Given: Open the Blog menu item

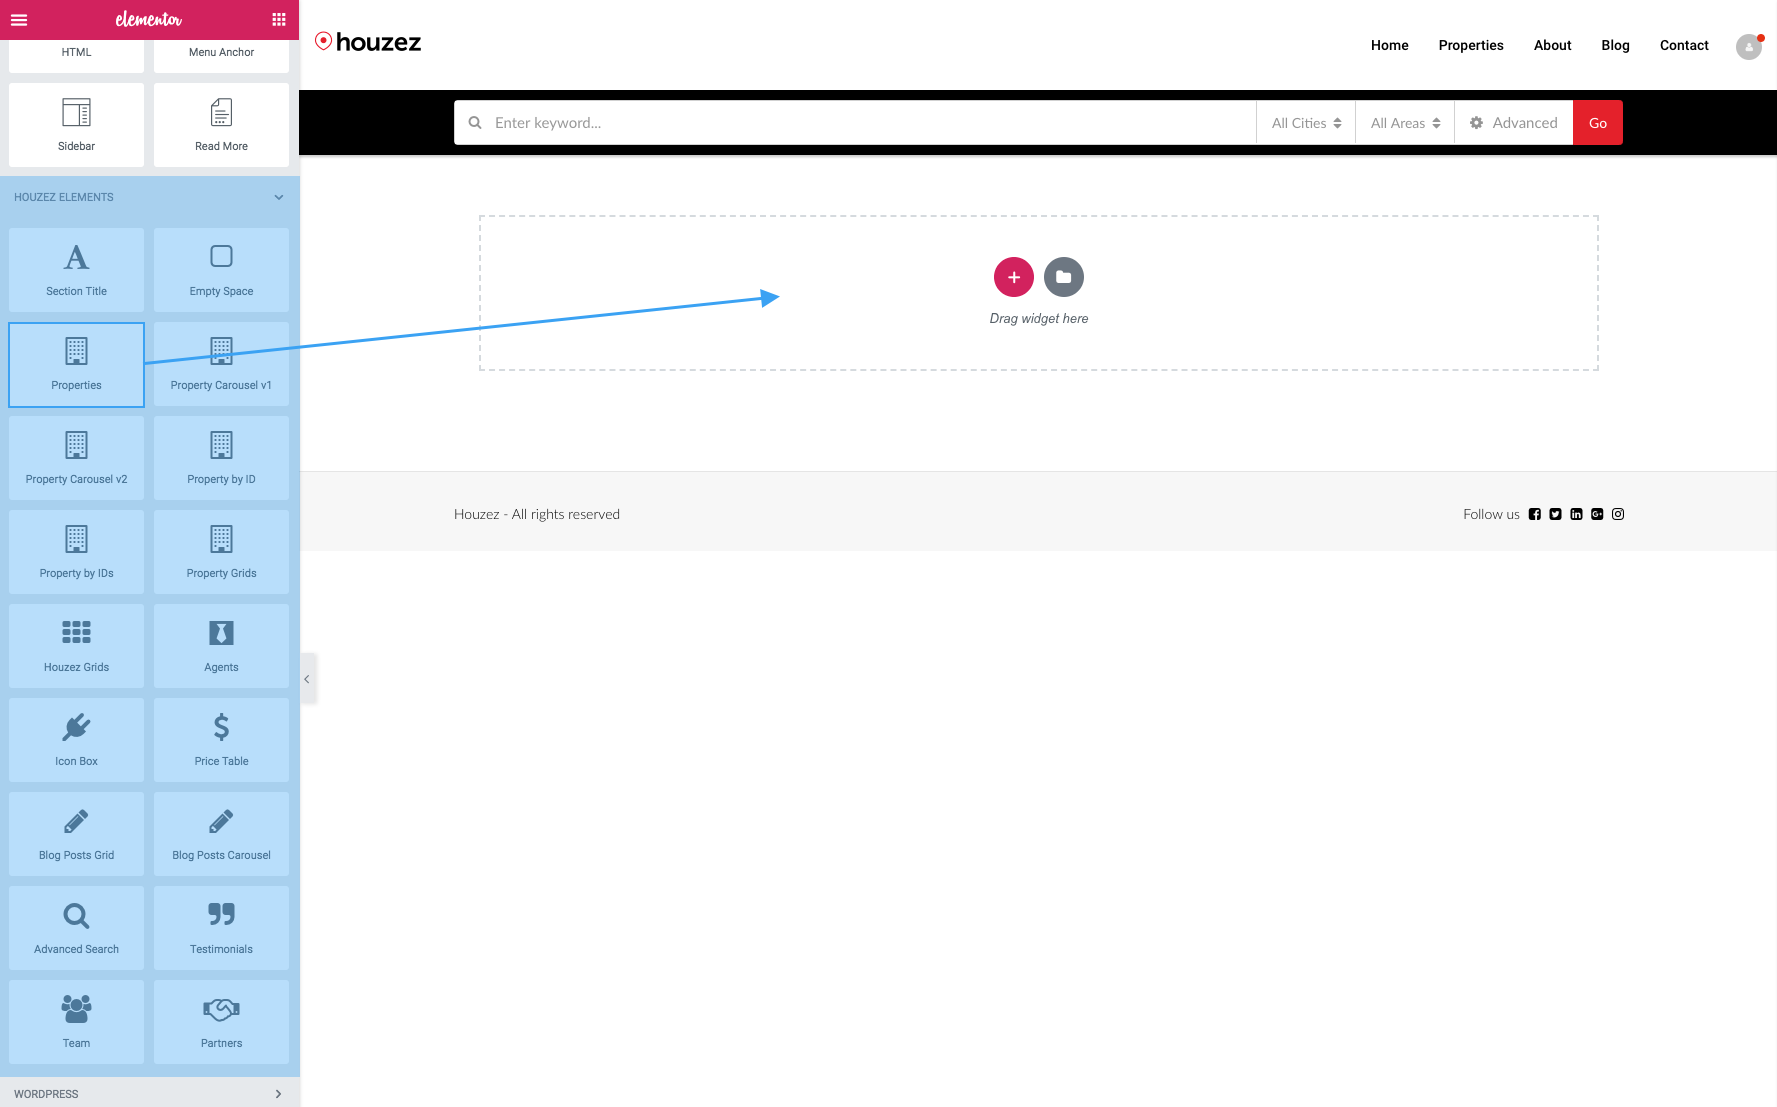Looking at the screenshot, I should click(1615, 45).
